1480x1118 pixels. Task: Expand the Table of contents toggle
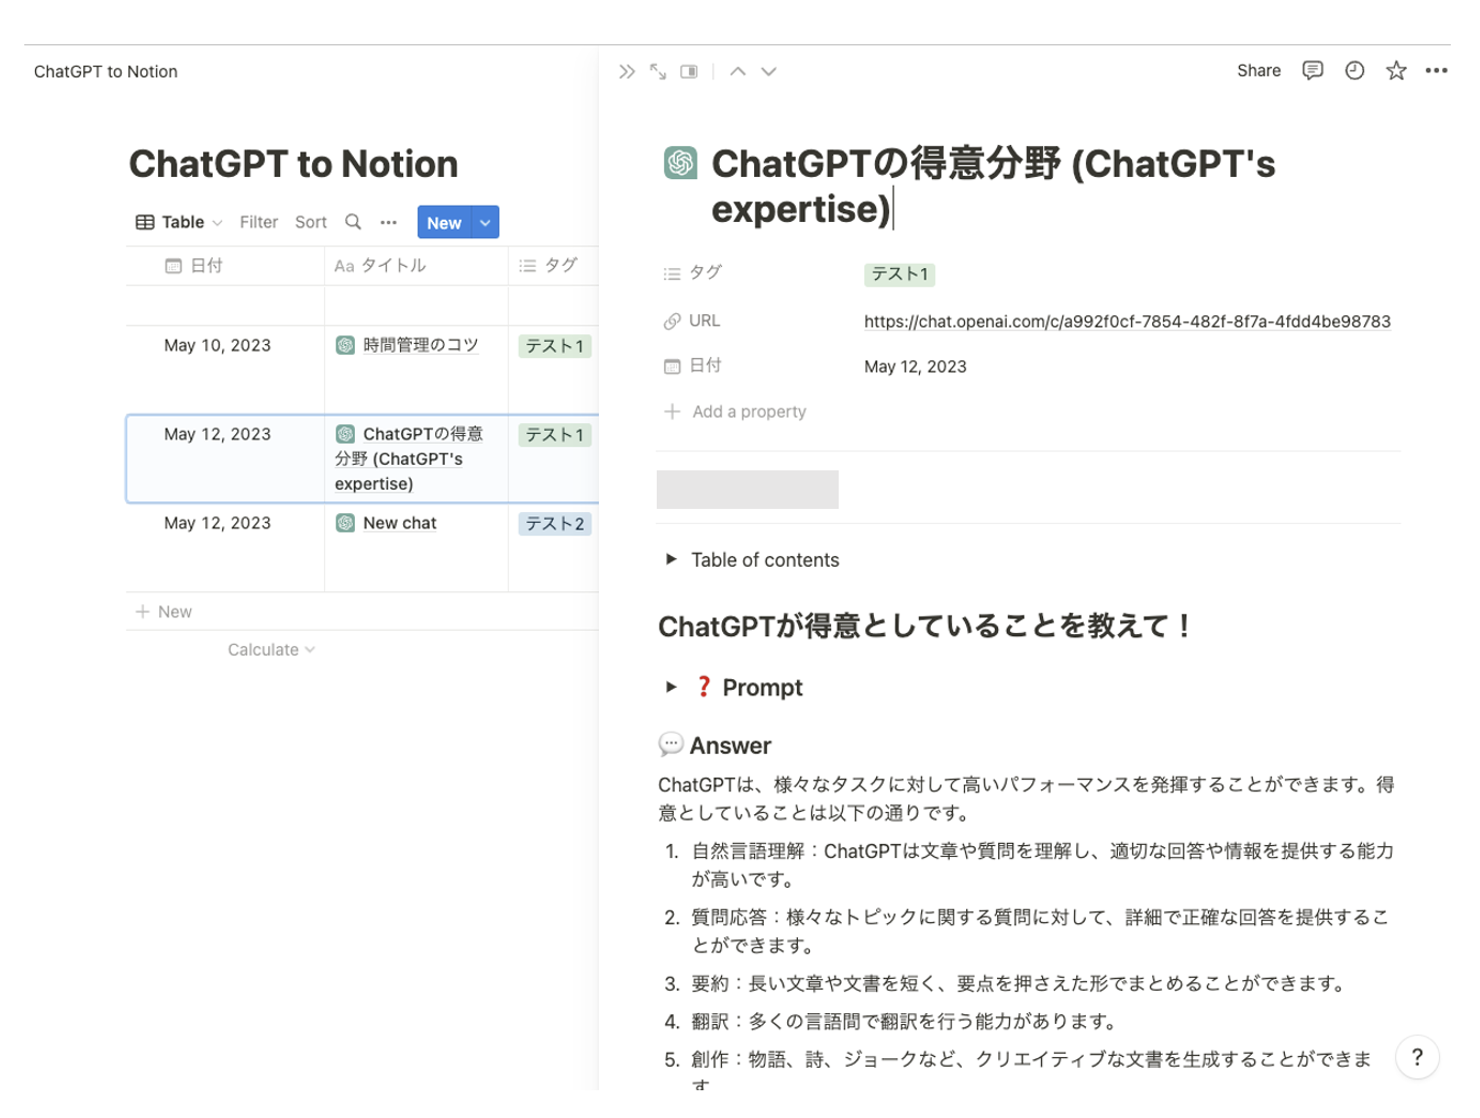tap(671, 559)
